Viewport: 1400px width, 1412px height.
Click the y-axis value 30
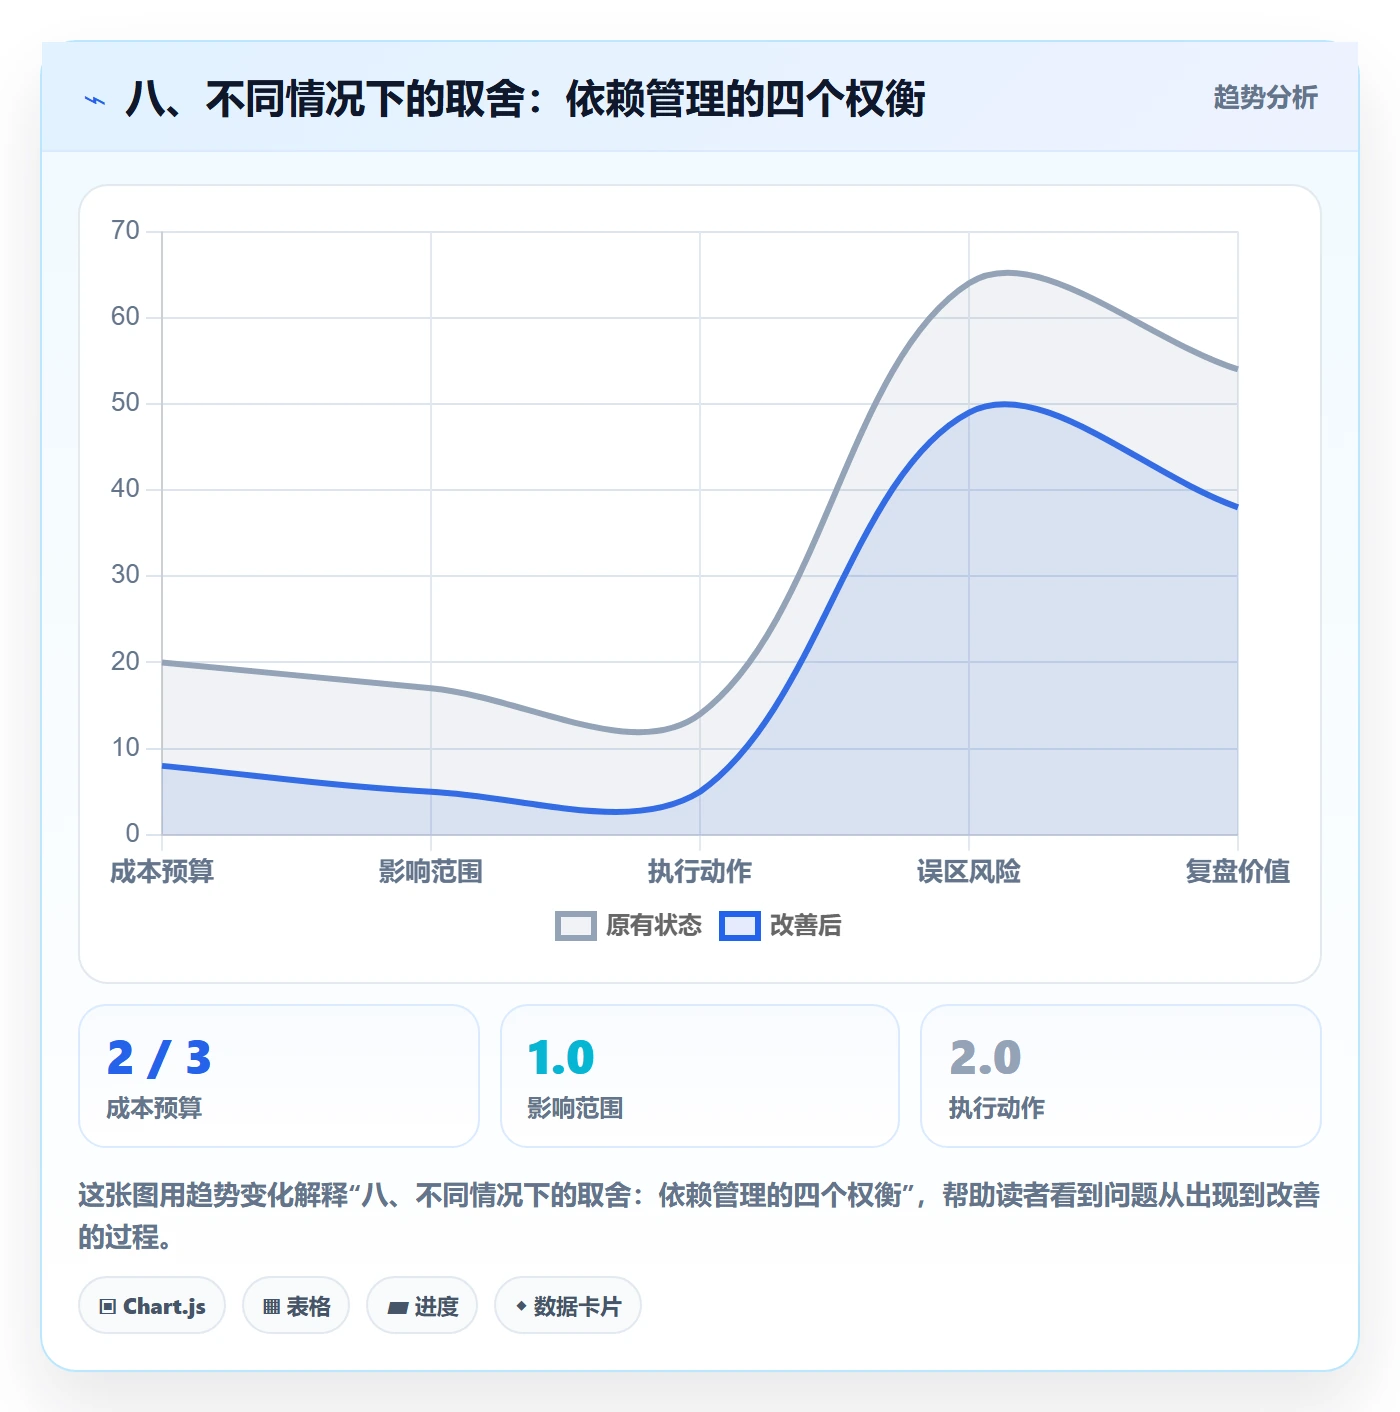coord(126,575)
